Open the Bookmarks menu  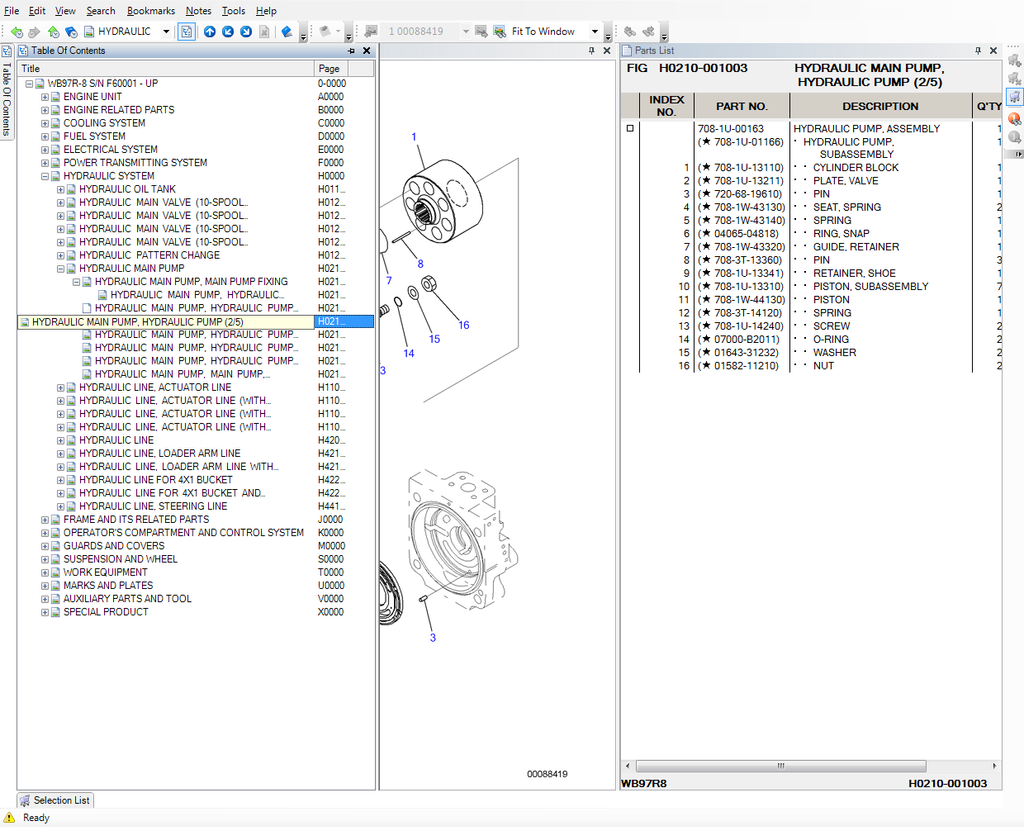point(150,11)
